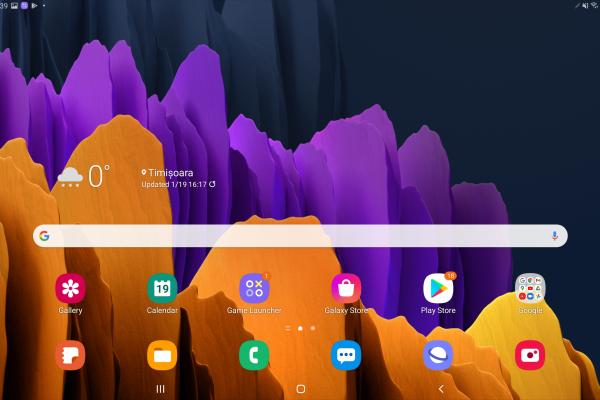Open the green Phone app

(254, 355)
